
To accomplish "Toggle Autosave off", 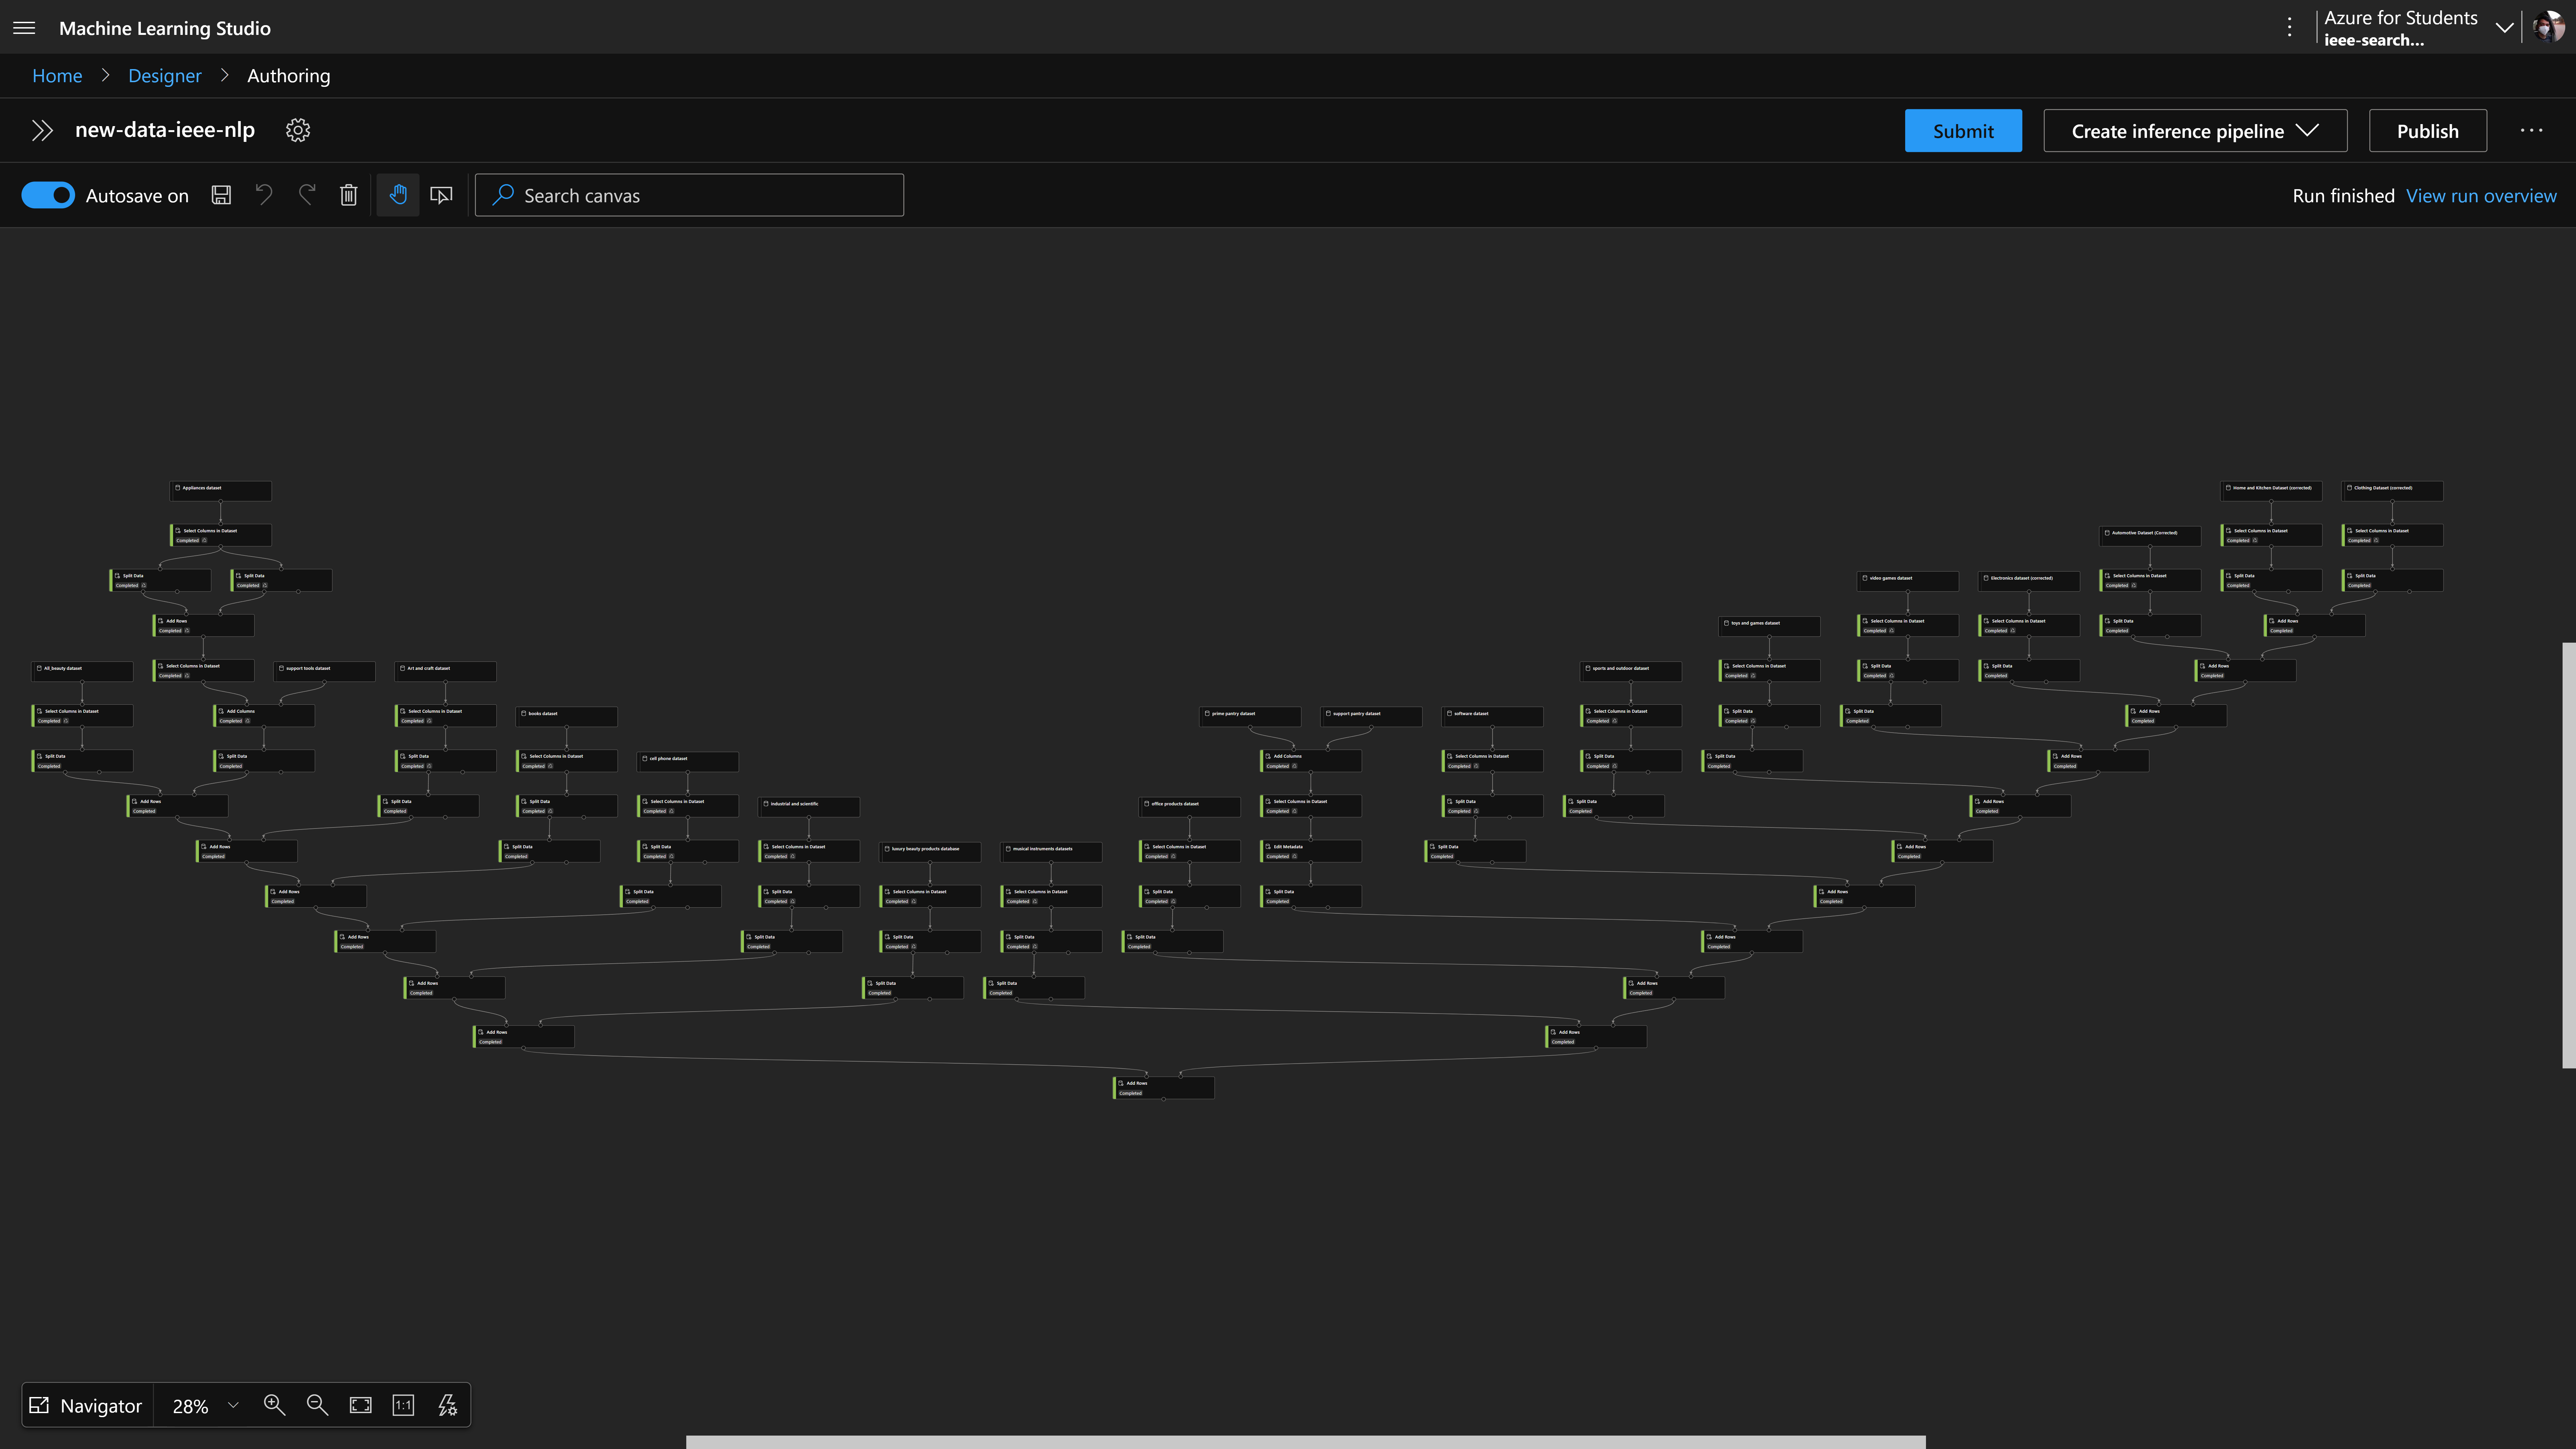I will click(48, 195).
